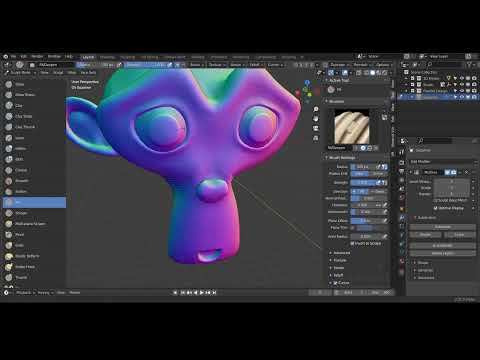Select the Draw sculpt brush
Image resolution: width=480 pixels, height=360 pixels.
[x=34, y=84]
